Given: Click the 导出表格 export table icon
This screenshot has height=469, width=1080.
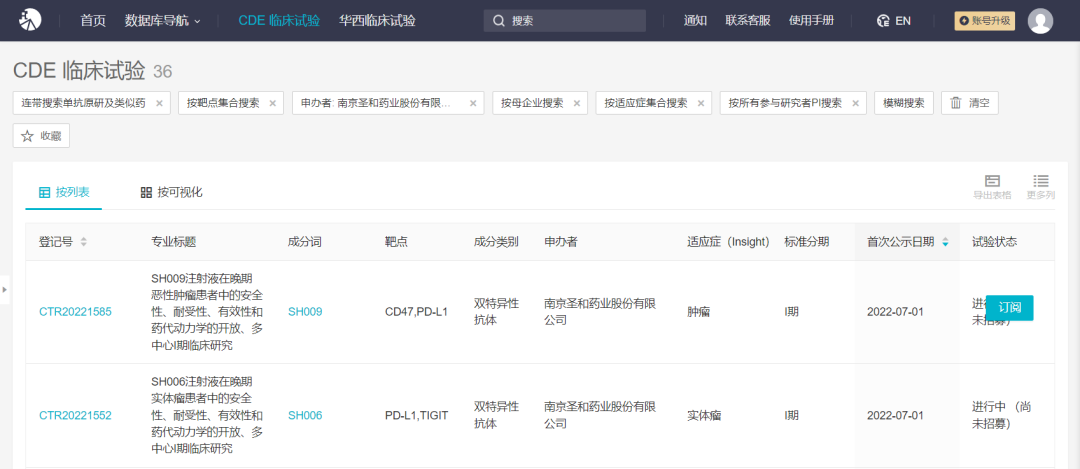Looking at the screenshot, I should (x=992, y=187).
